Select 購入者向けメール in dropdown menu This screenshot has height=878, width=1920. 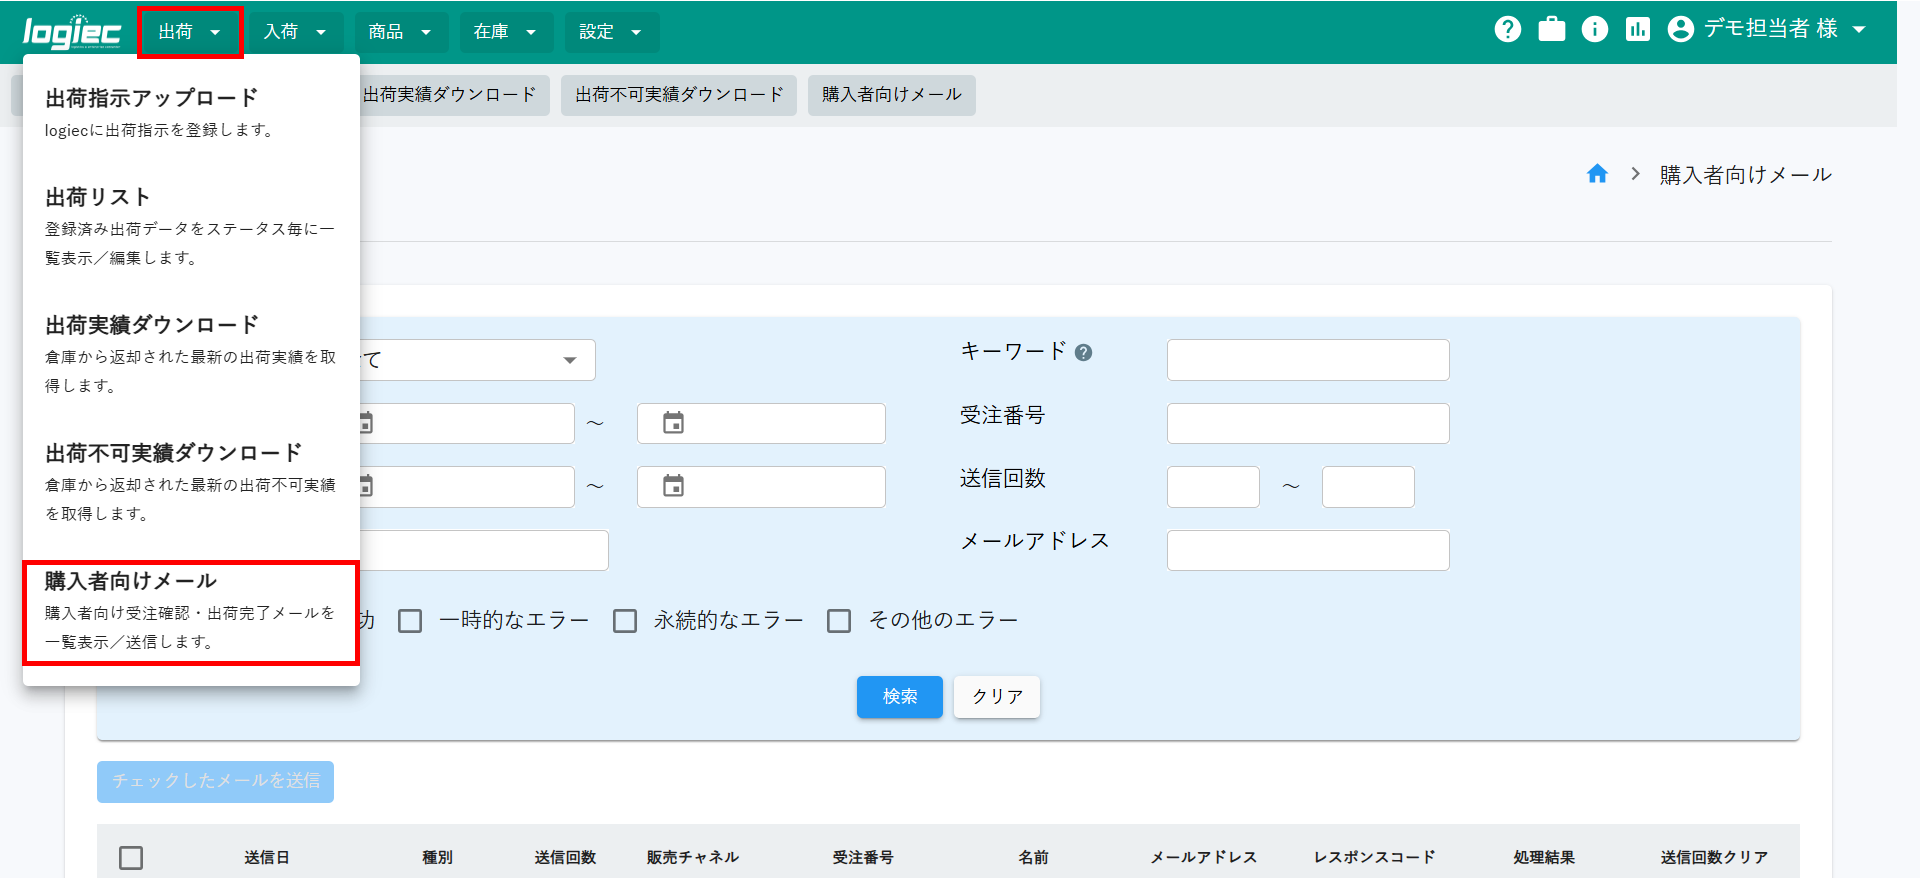tap(191, 612)
